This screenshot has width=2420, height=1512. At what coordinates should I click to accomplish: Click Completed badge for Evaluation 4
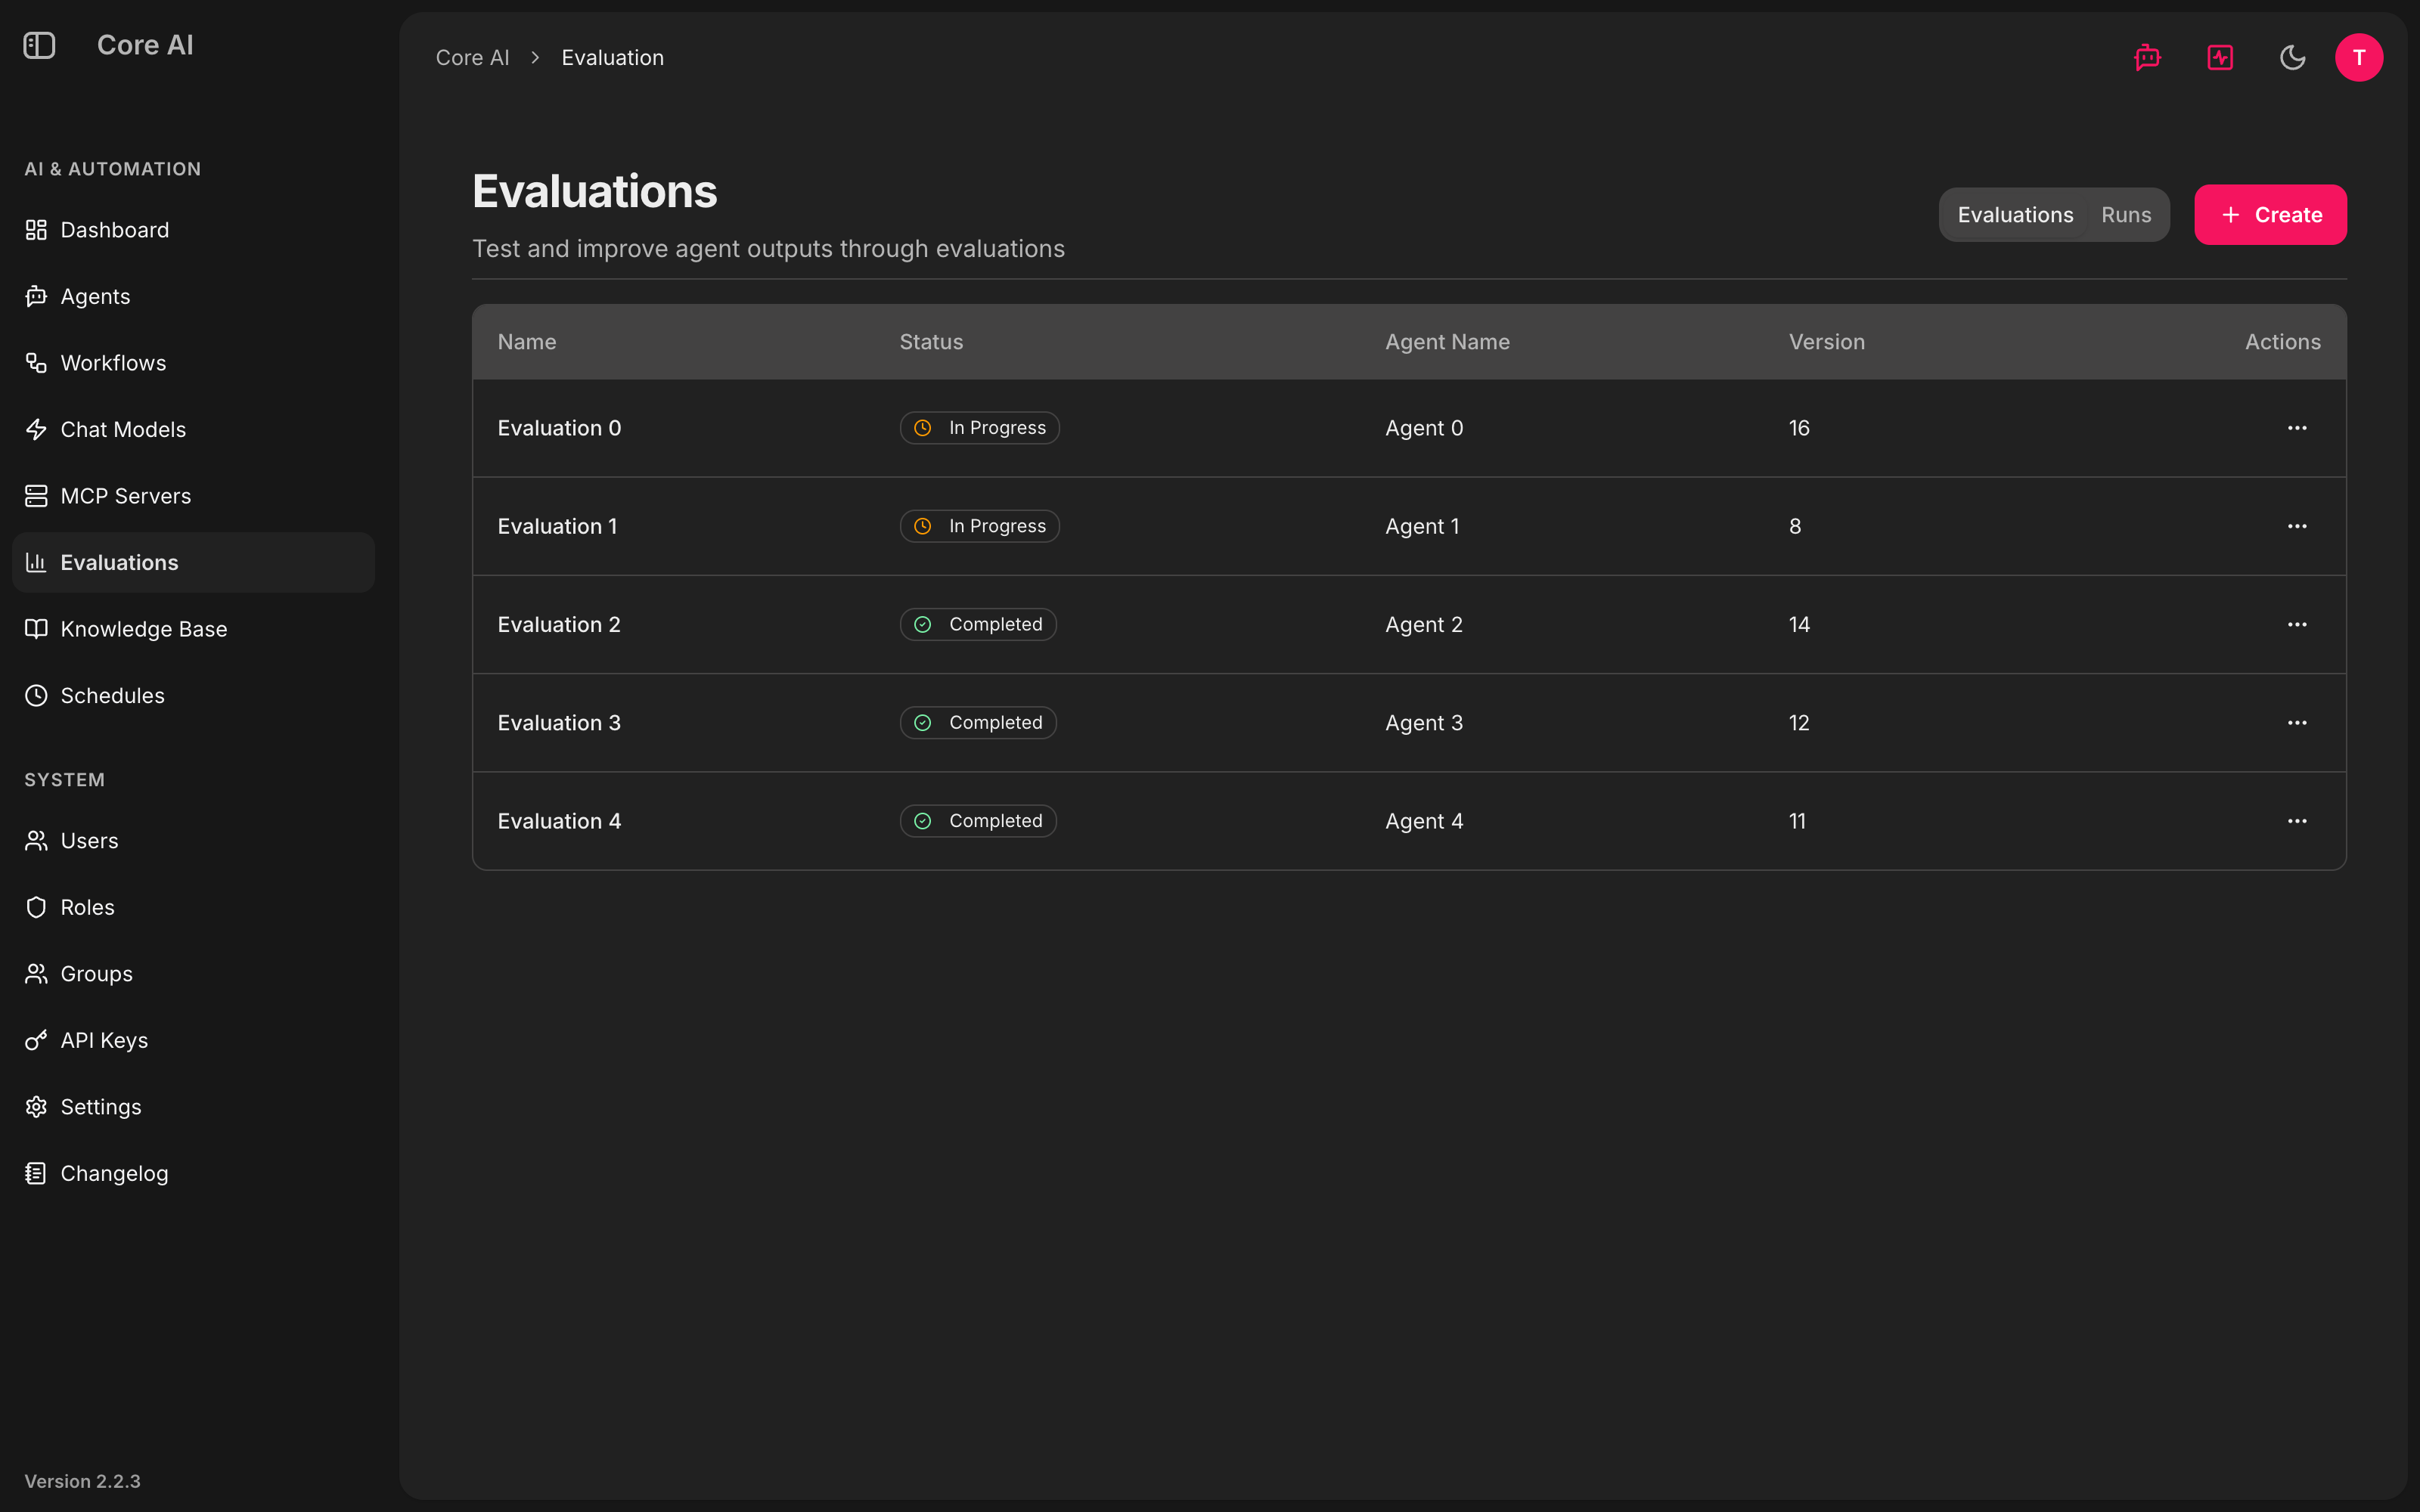[978, 821]
